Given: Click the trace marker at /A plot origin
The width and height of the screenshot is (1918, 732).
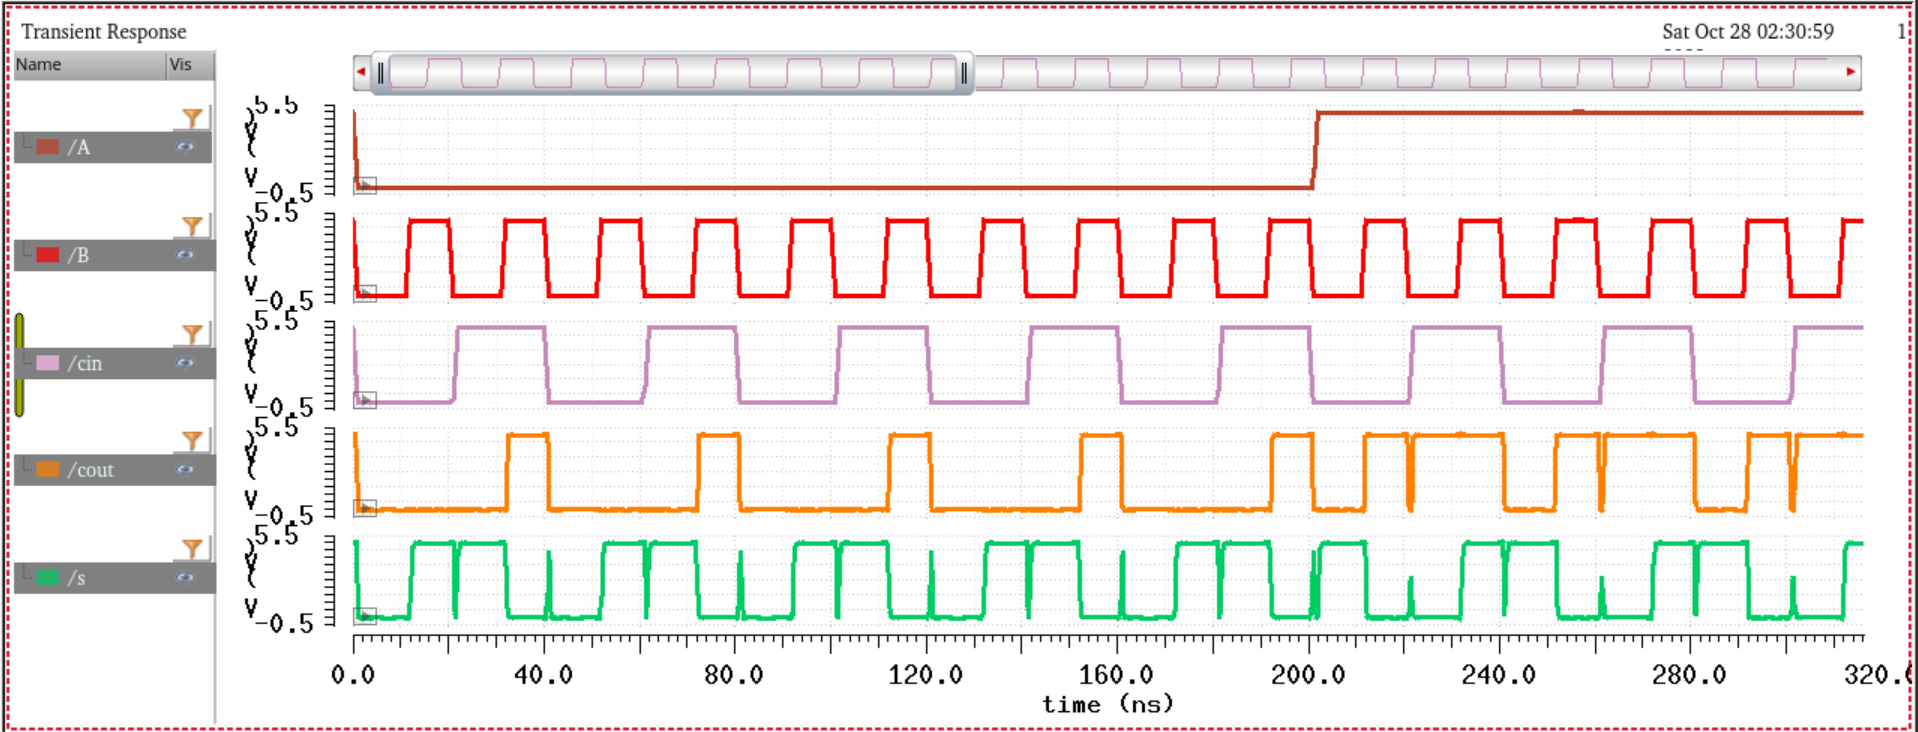Looking at the screenshot, I should point(365,185).
